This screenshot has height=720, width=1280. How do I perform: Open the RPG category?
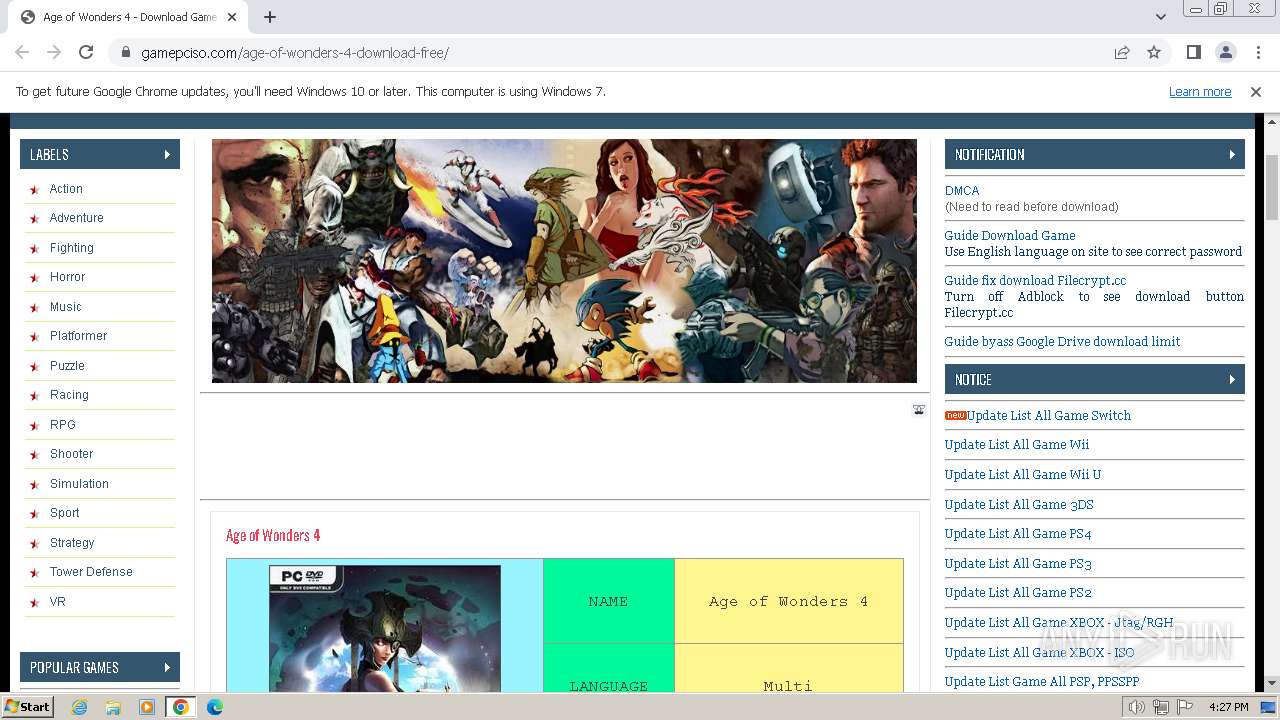pyautogui.click(x=63, y=425)
